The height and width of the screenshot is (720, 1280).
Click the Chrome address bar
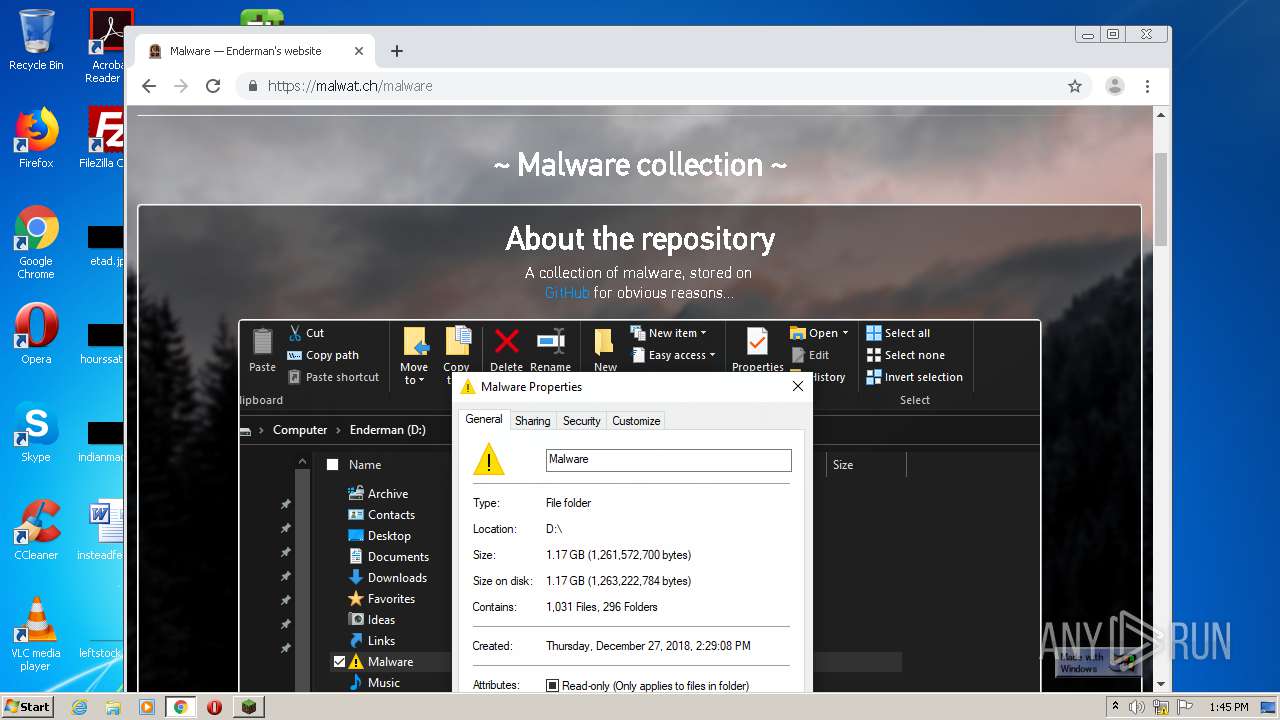[x=660, y=86]
